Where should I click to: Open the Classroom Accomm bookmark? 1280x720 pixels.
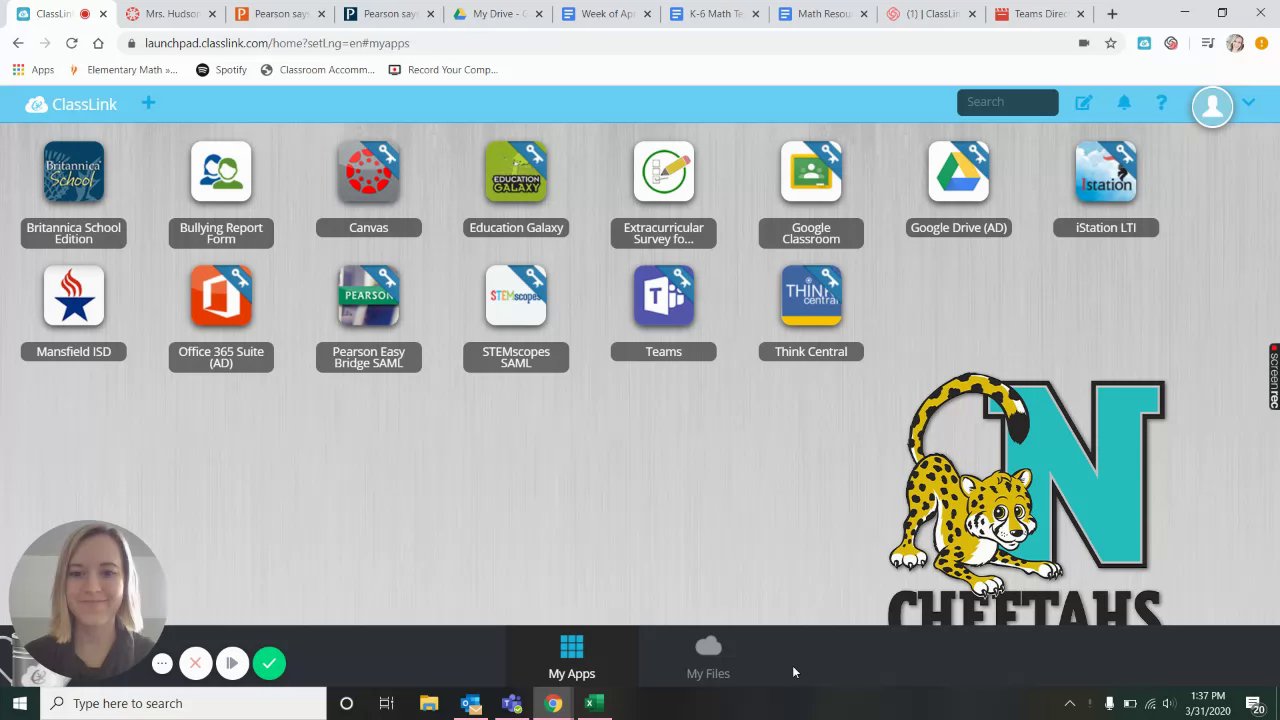(317, 70)
